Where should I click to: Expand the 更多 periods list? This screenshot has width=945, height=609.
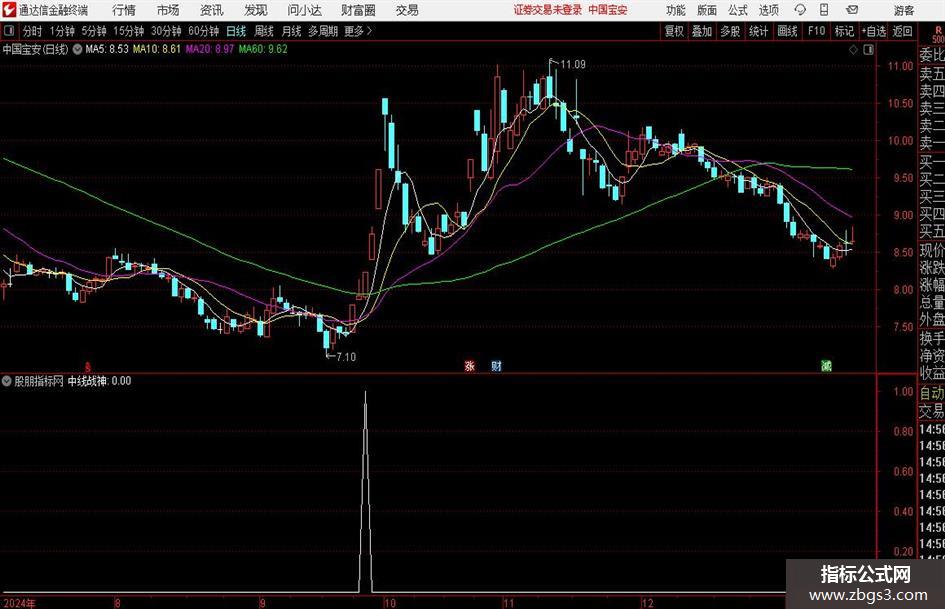point(358,31)
